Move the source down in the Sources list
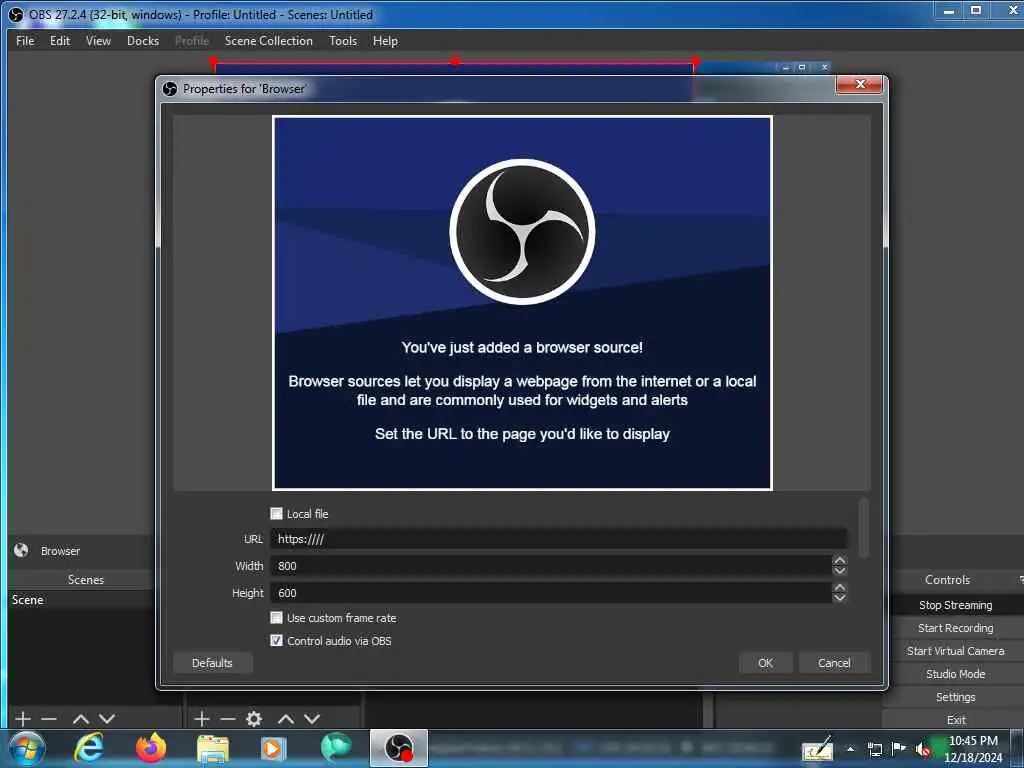Viewport: 1024px width, 768px height. 312,719
